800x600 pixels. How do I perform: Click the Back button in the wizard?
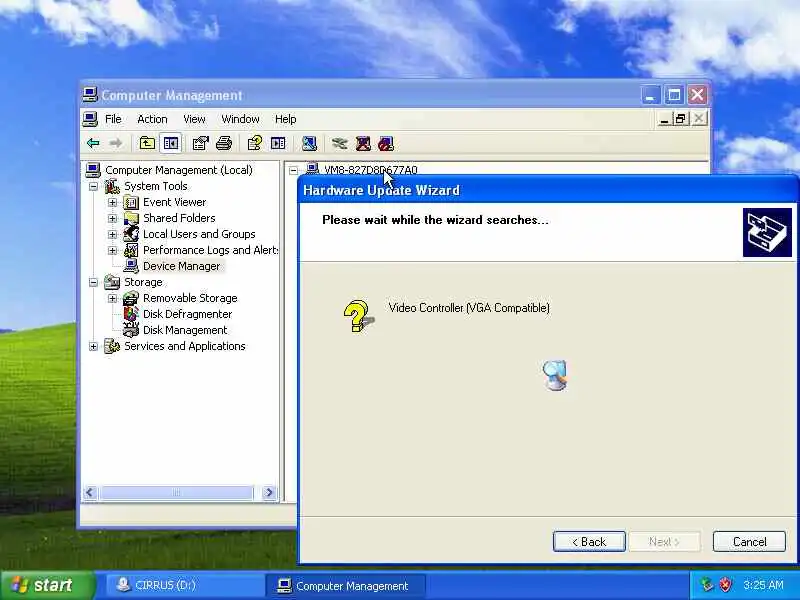point(589,541)
